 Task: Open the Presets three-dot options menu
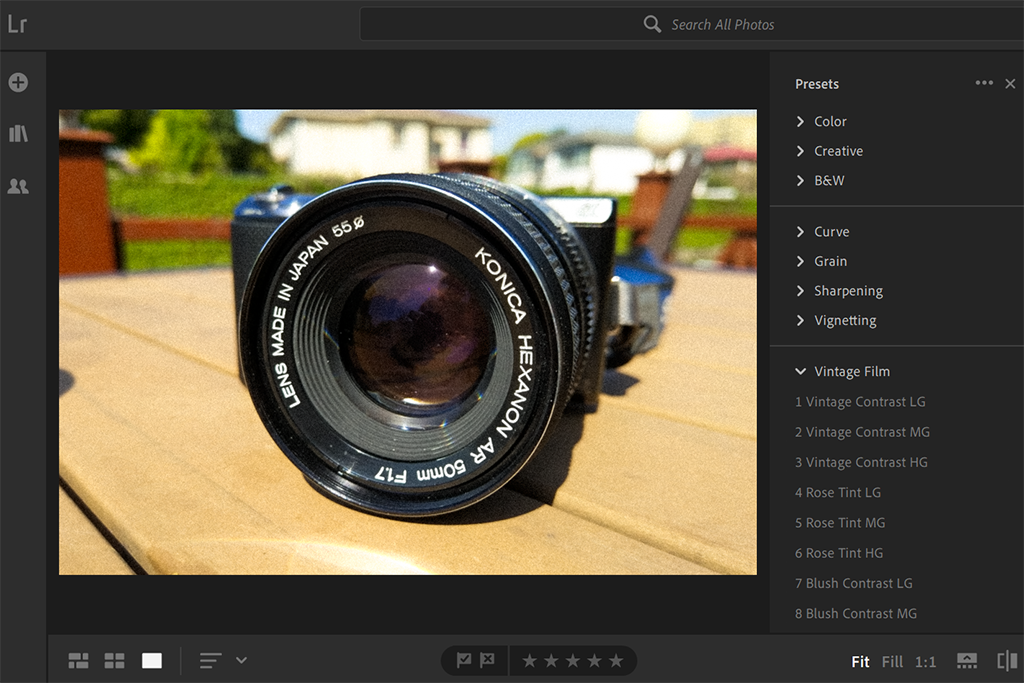click(x=984, y=83)
